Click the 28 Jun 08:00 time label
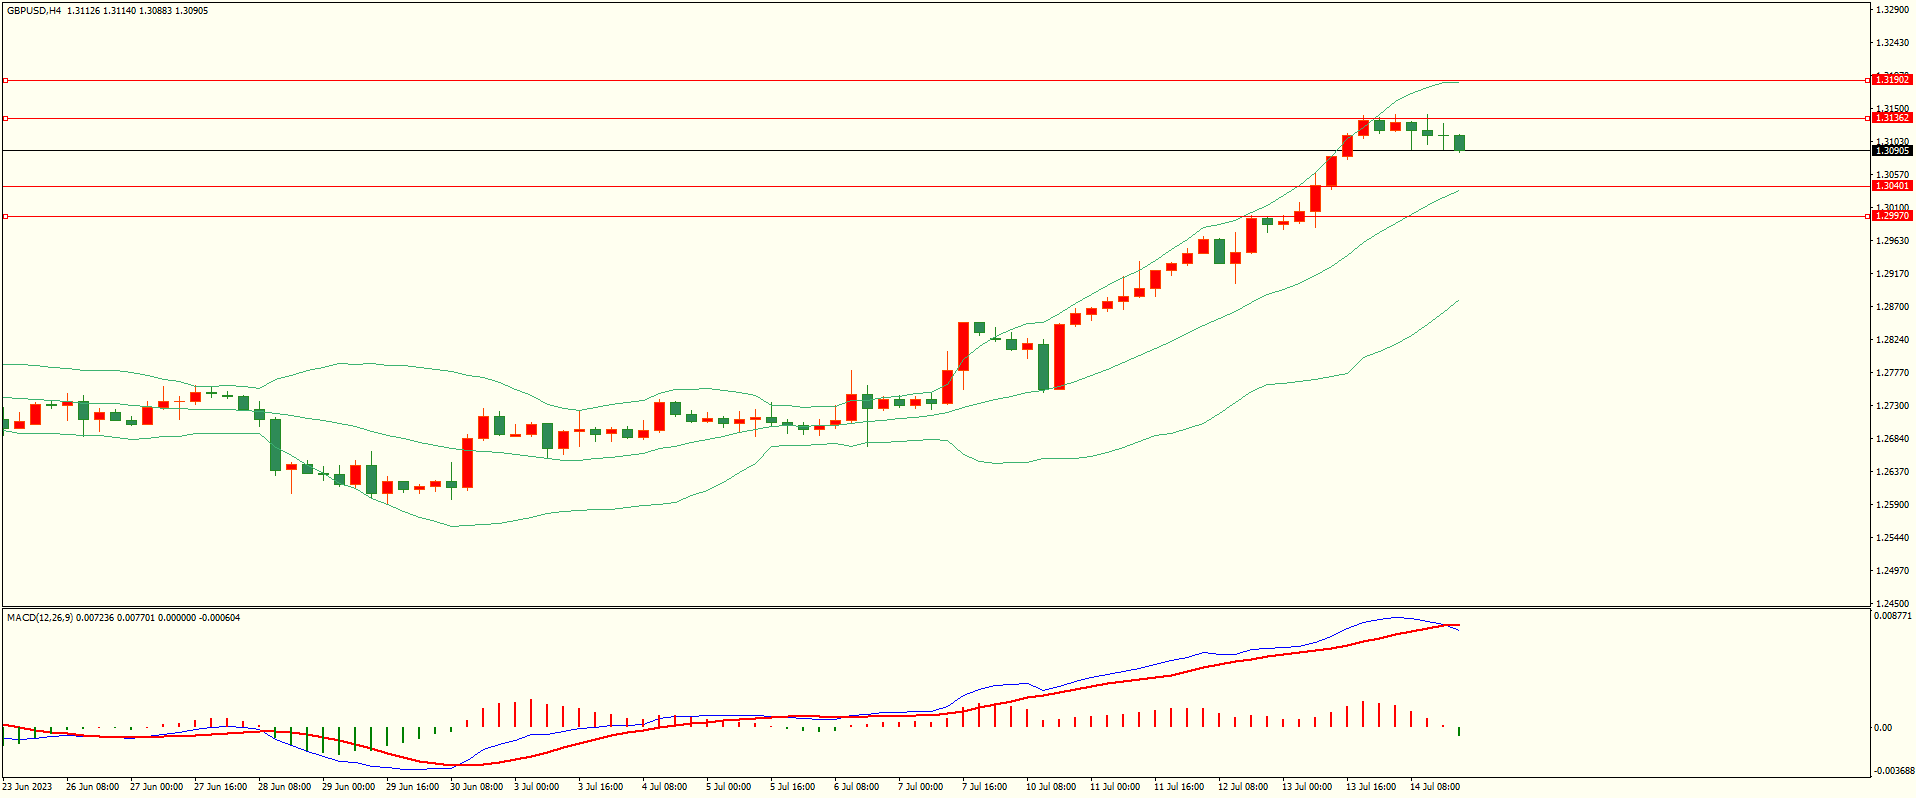The width and height of the screenshot is (1916, 798). 284,787
